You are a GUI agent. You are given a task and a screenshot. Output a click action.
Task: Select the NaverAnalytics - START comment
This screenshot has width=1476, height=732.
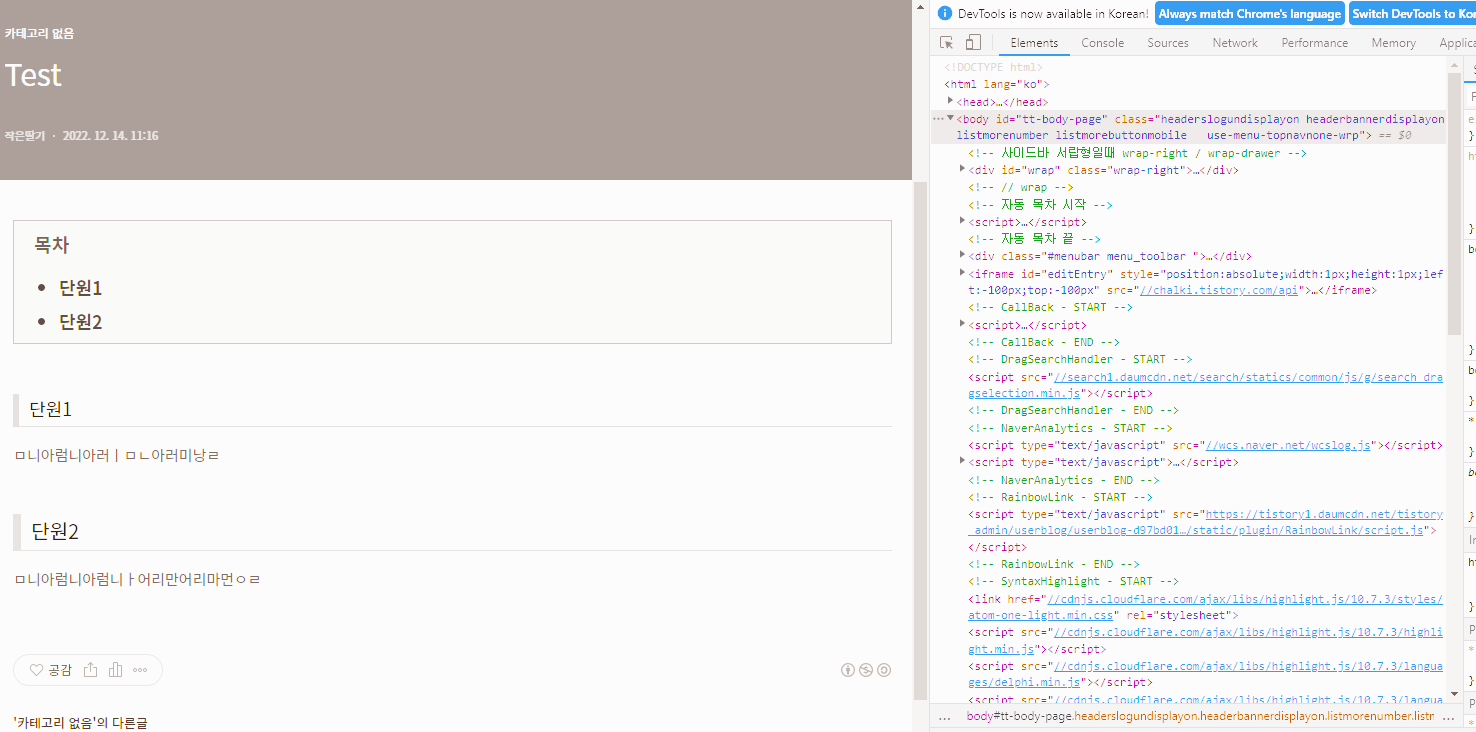point(1070,428)
